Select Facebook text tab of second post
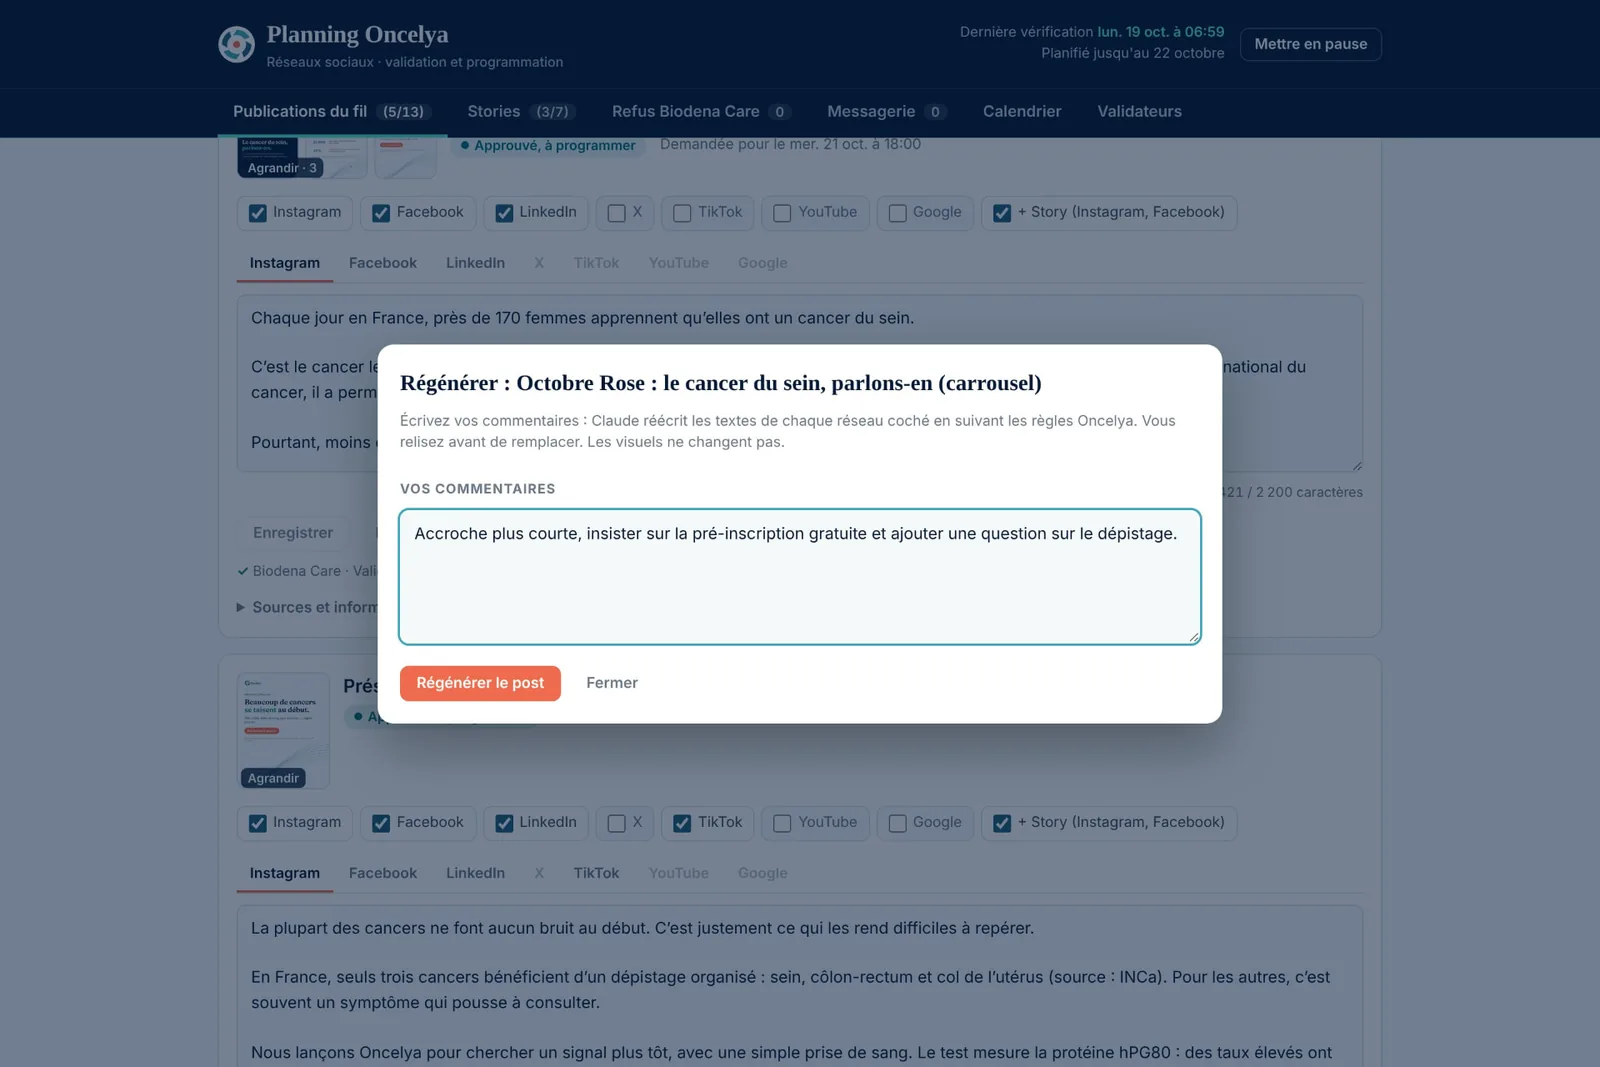This screenshot has height=1067, width=1600. click(382, 873)
